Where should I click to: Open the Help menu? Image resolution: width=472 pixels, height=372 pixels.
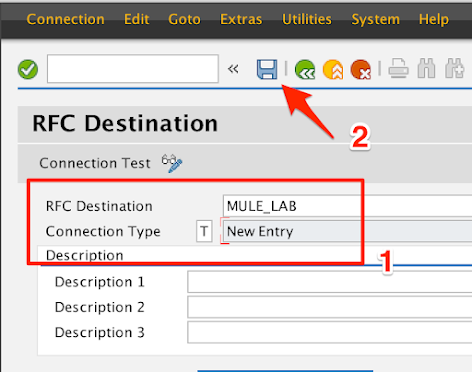[x=434, y=19]
